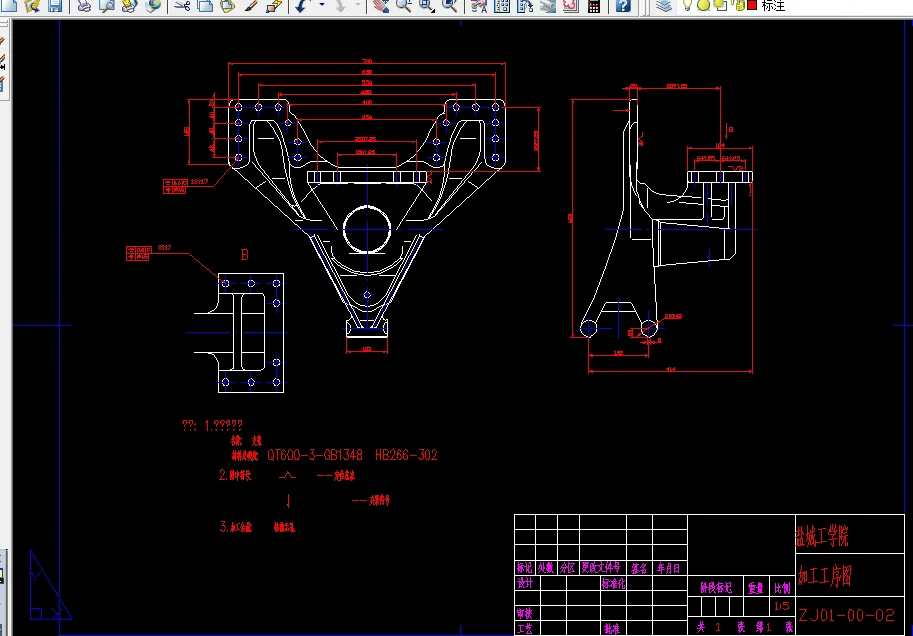Click the 标准化 title block cell
913x636 pixels.
pos(613,583)
